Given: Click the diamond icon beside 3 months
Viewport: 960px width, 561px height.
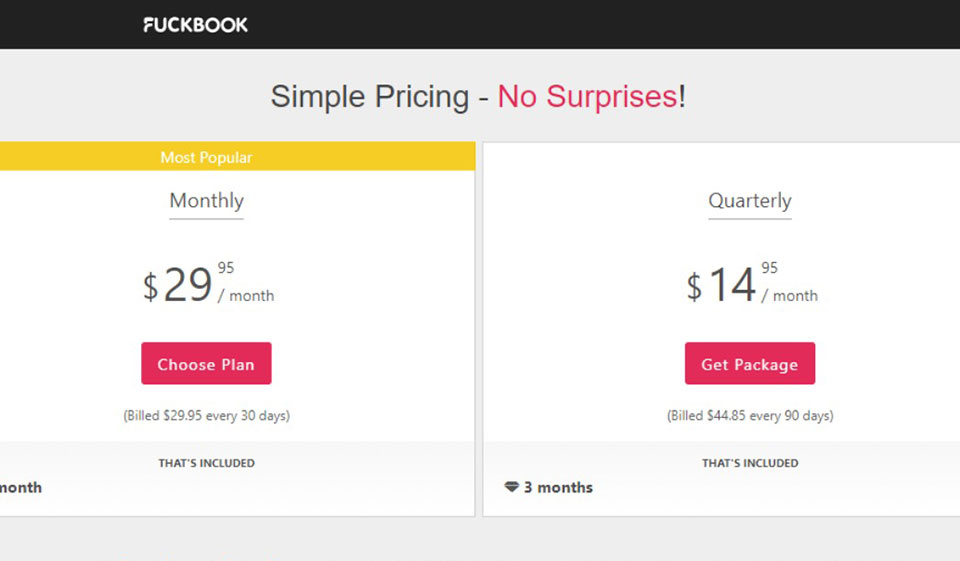Looking at the screenshot, I should 511,487.
